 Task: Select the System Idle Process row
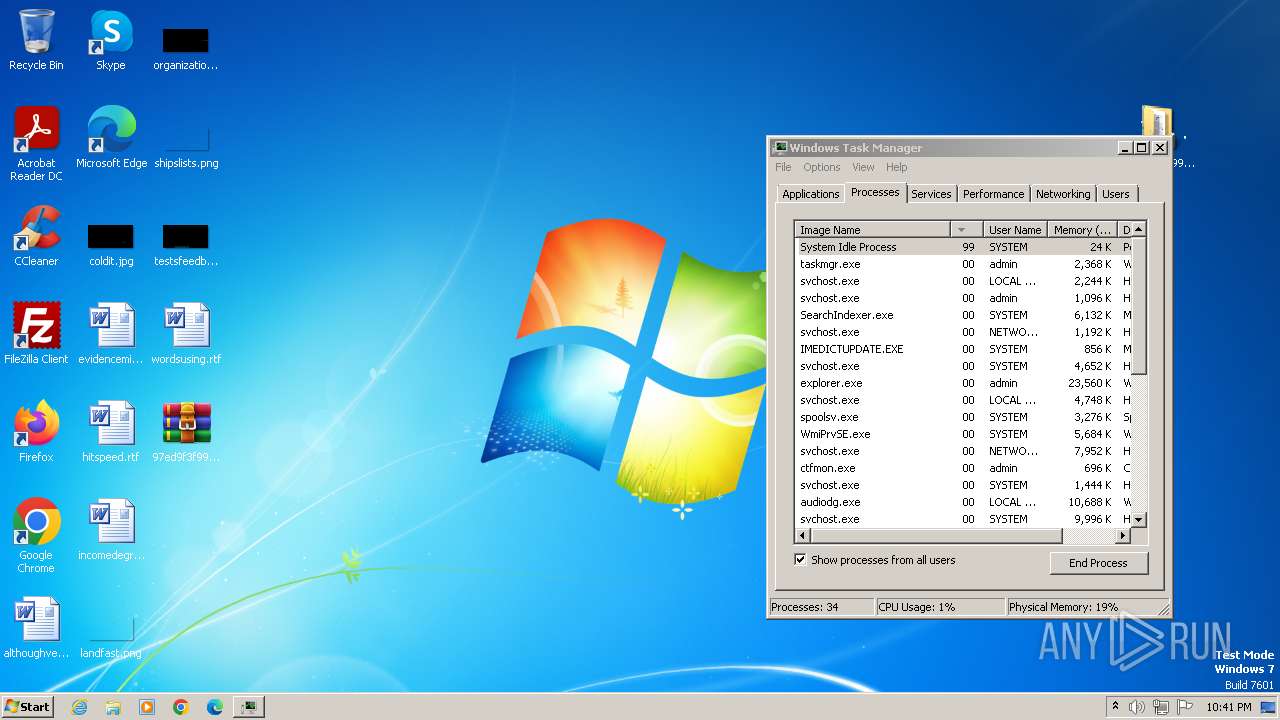click(x=962, y=247)
